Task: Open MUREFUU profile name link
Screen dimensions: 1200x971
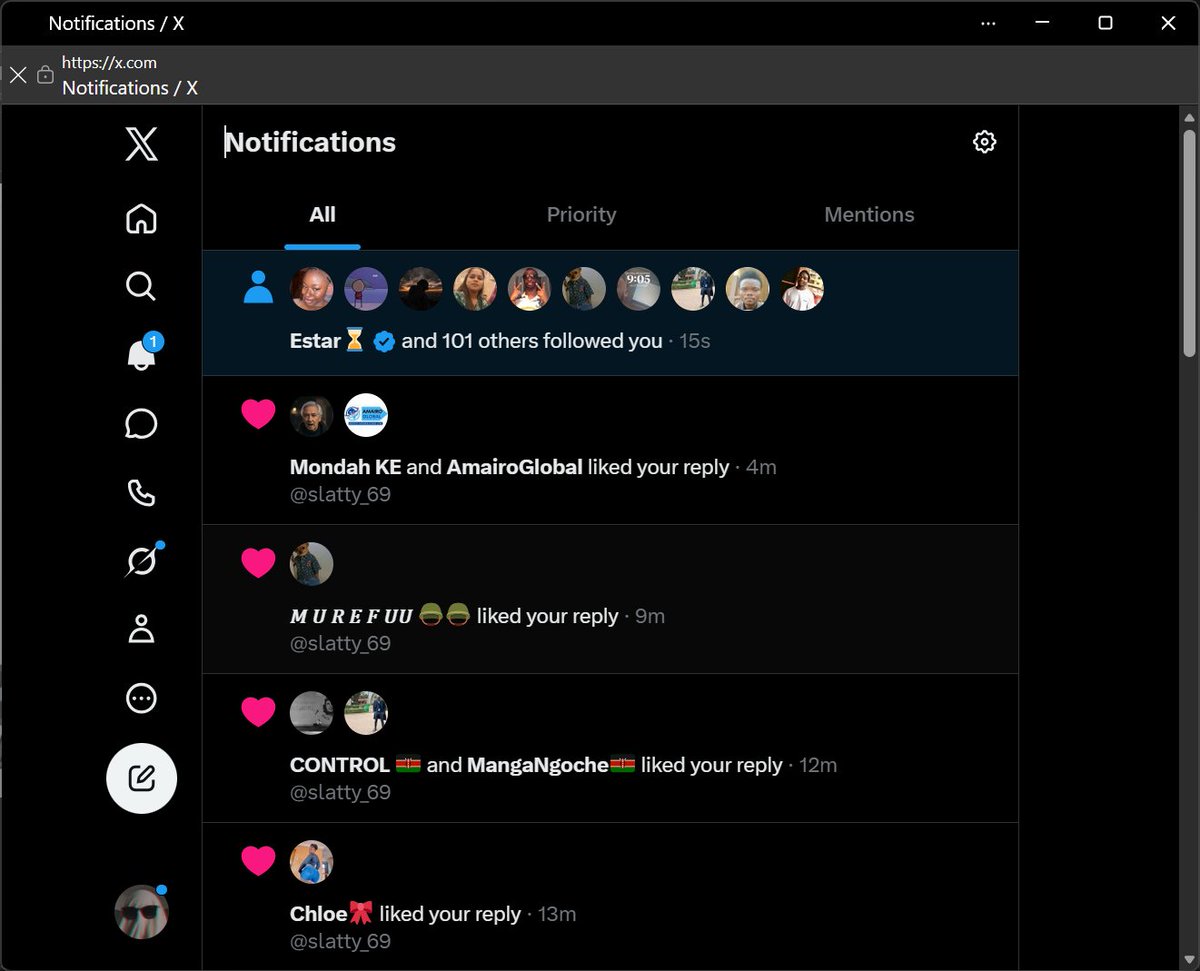Action: [351, 616]
